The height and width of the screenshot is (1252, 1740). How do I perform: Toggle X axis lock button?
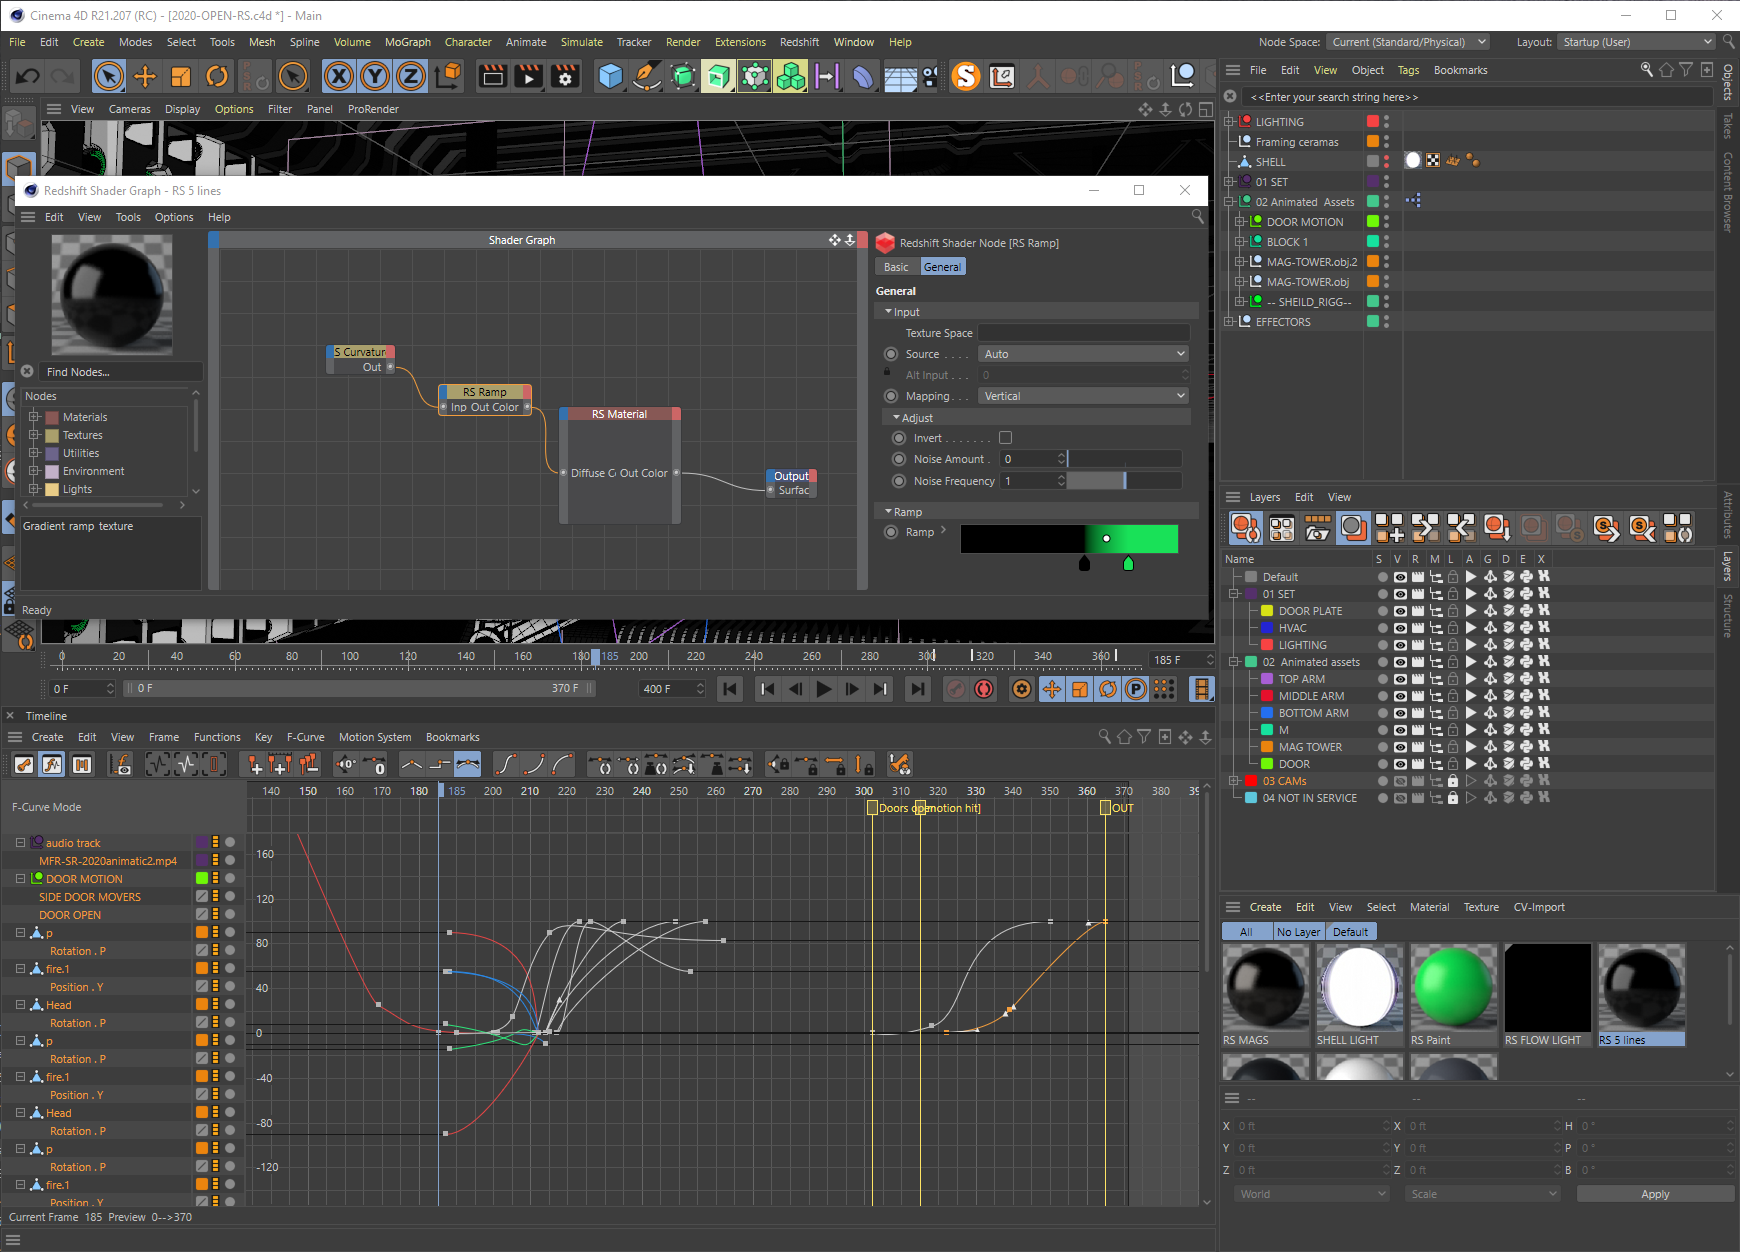(339, 76)
